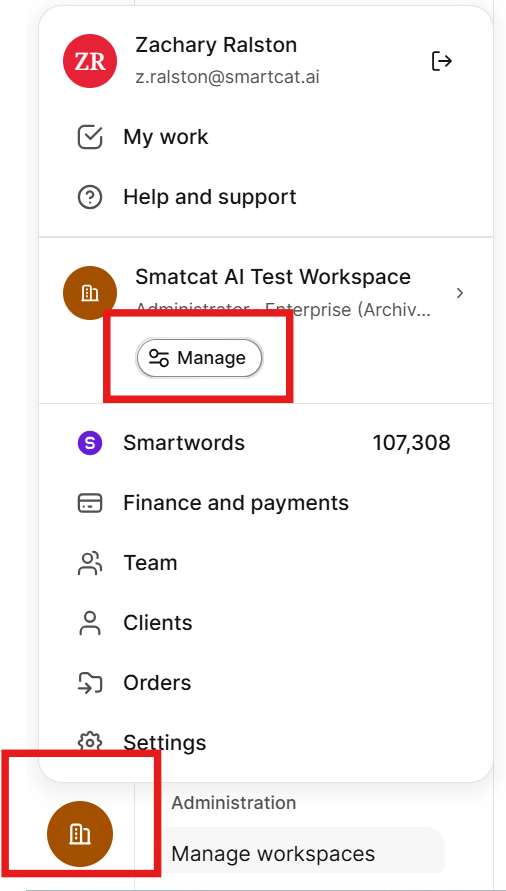The width and height of the screenshot is (506, 891).
Task: Click the purple Smartwords S icon
Action: click(90, 443)
